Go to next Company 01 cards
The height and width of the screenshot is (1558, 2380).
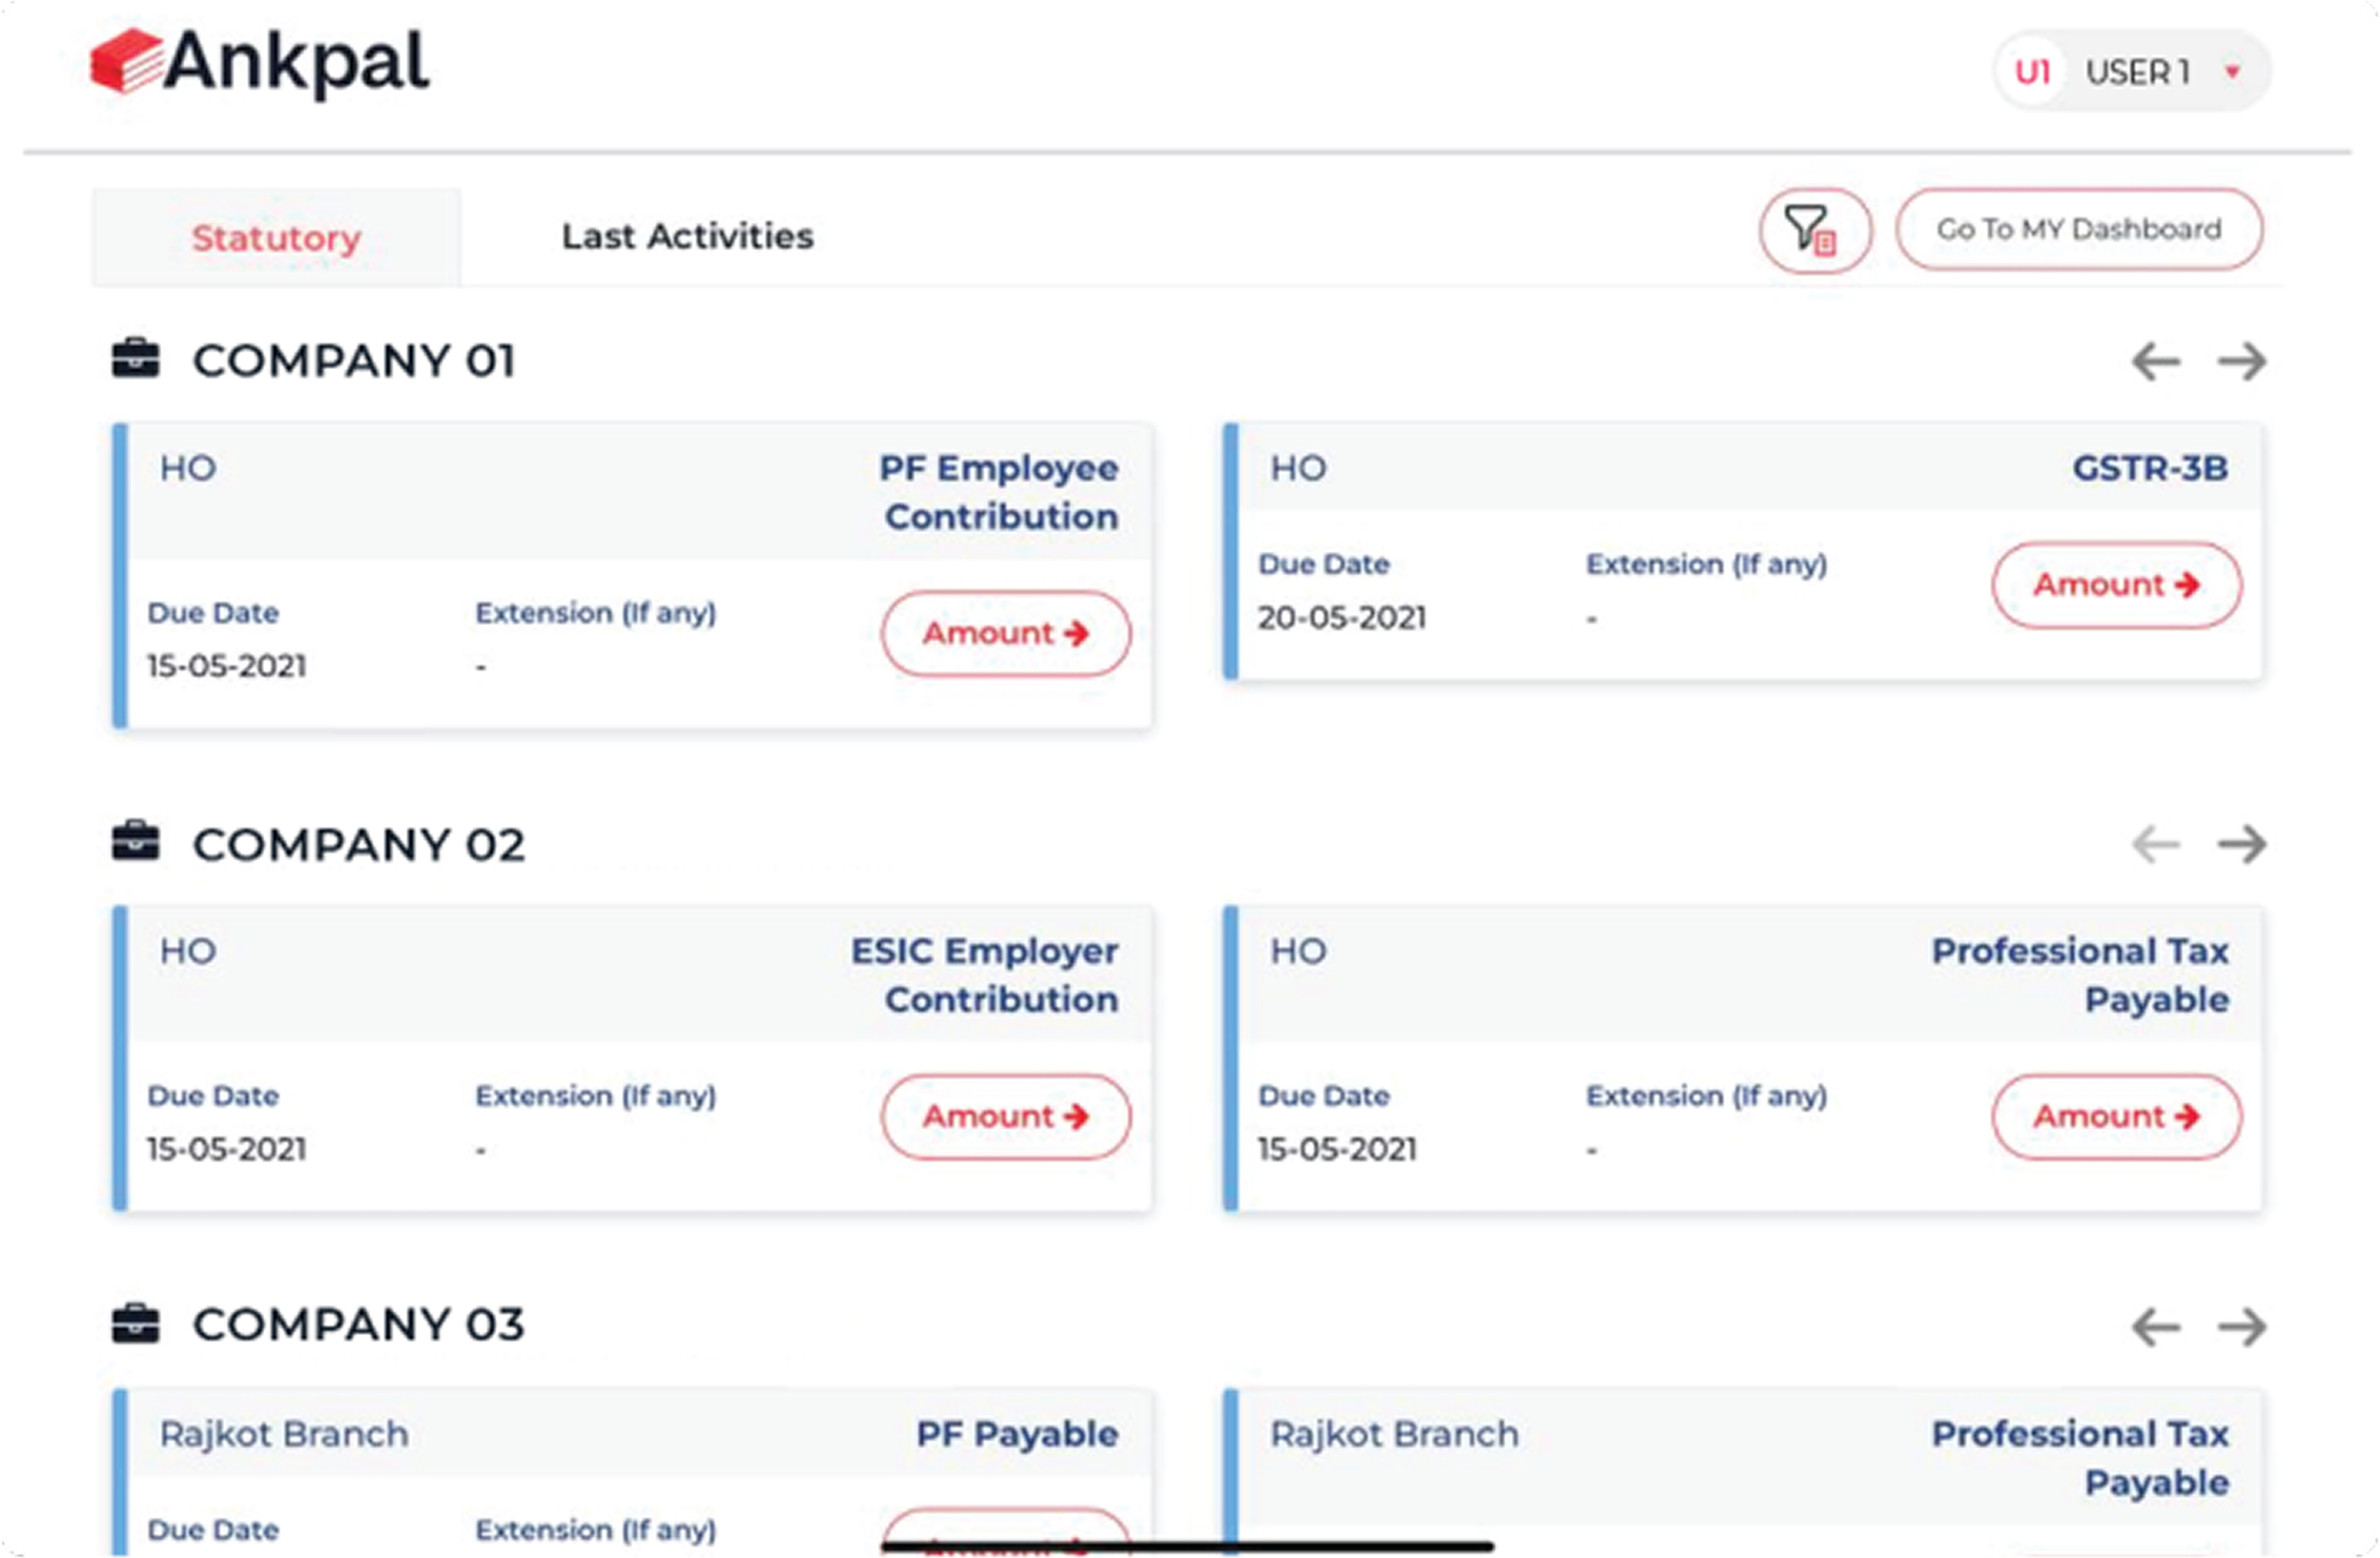coord(2241,361)
